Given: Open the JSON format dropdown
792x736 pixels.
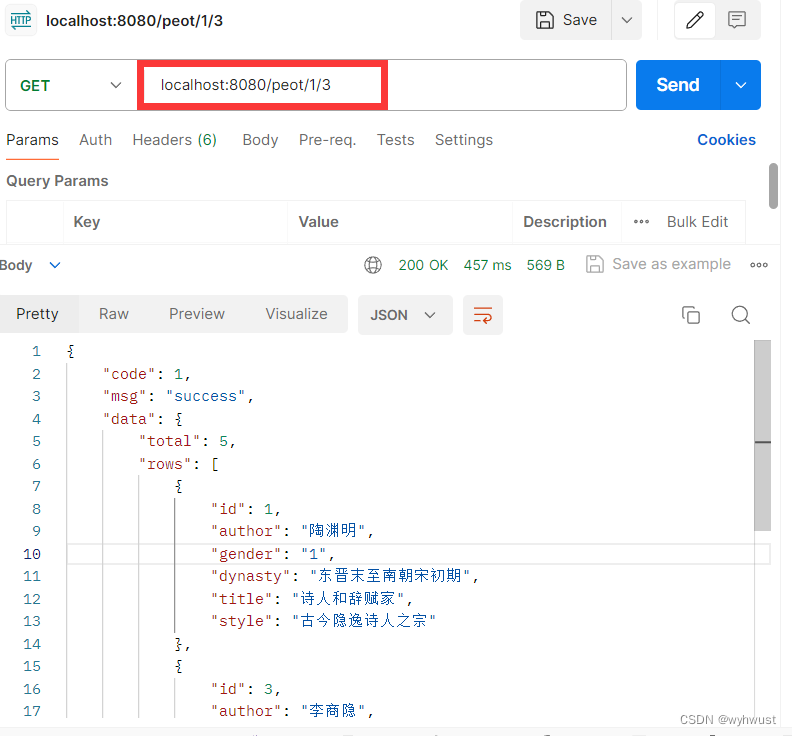Looking at the screenshot, I should [x=405, y=315].
